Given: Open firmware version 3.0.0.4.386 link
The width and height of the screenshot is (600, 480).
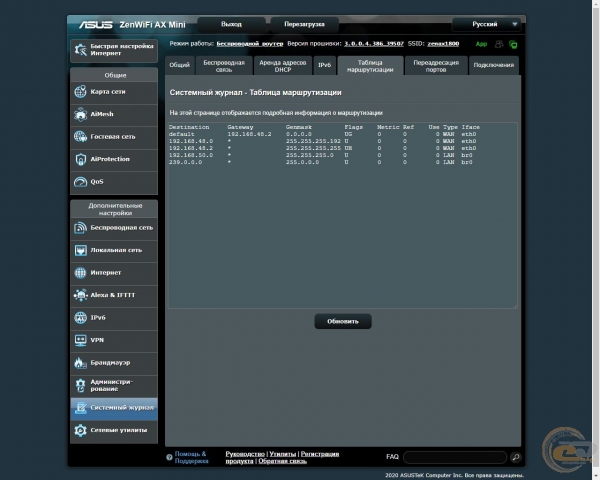Looking at the screenshot, I should [374, 44].
